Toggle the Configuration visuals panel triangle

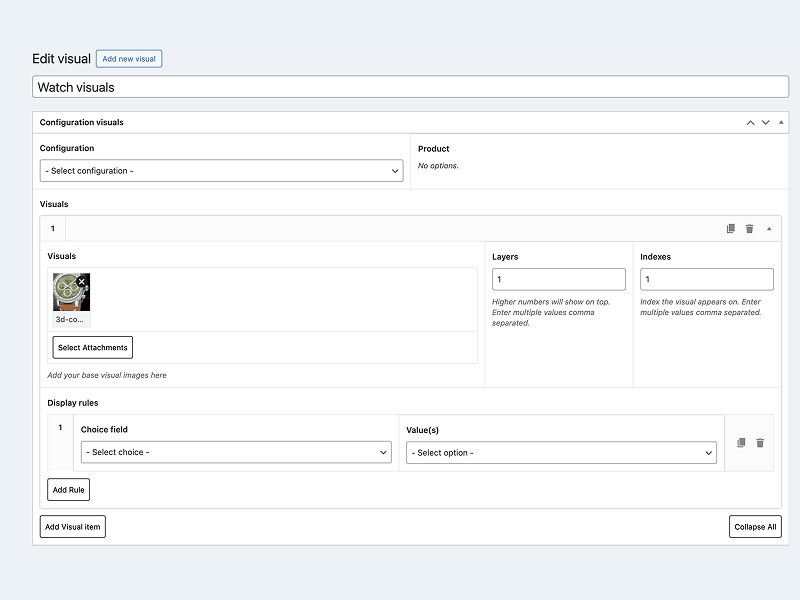(x=781, y=122)
